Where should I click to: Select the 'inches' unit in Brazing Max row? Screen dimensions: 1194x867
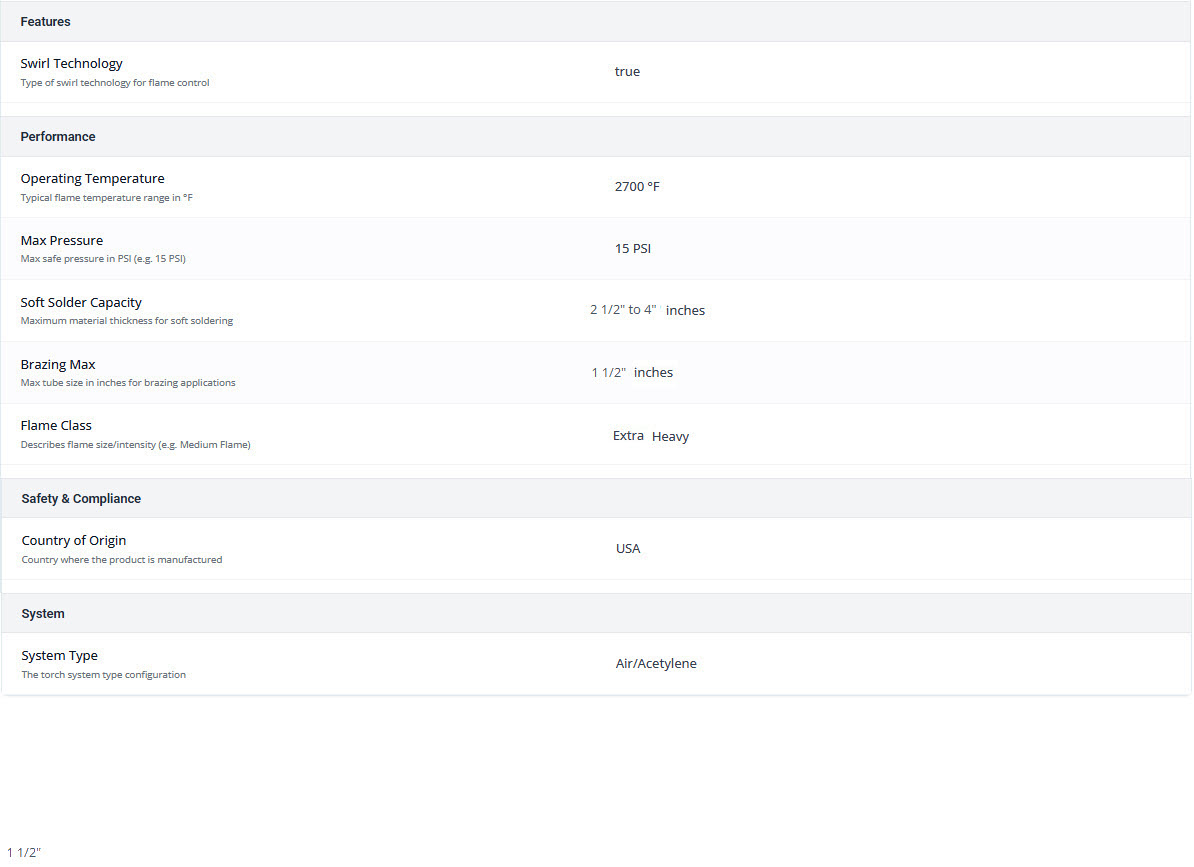653,372
